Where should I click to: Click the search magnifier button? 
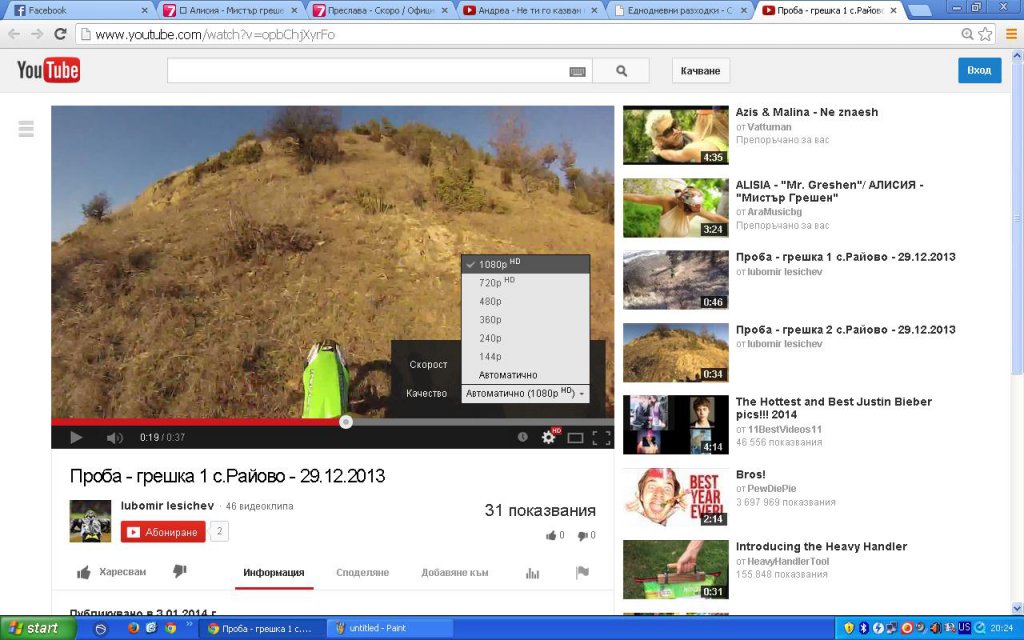pos(621,71)
